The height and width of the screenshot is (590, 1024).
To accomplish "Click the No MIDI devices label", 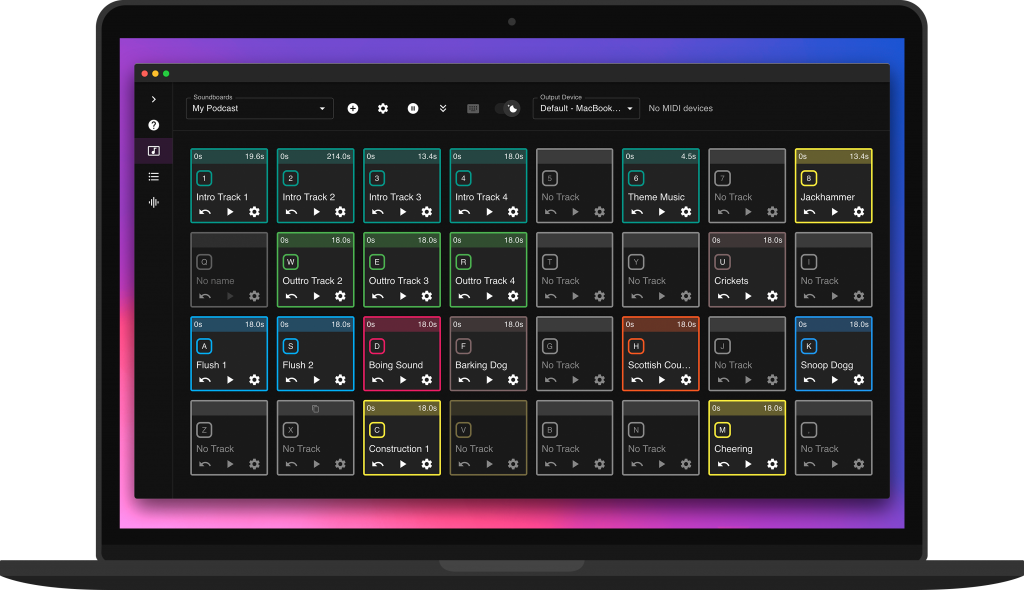I will tap(681, 108).
